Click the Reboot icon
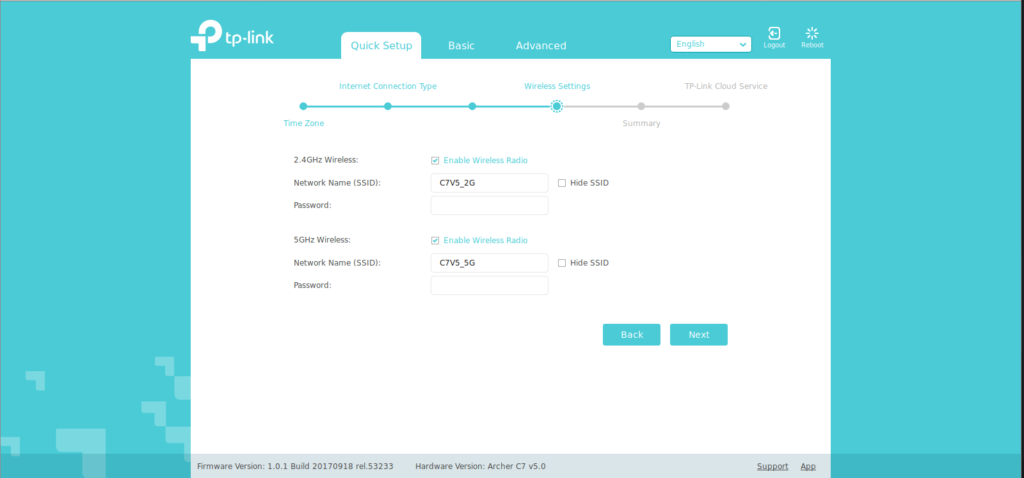 [812, 34]
